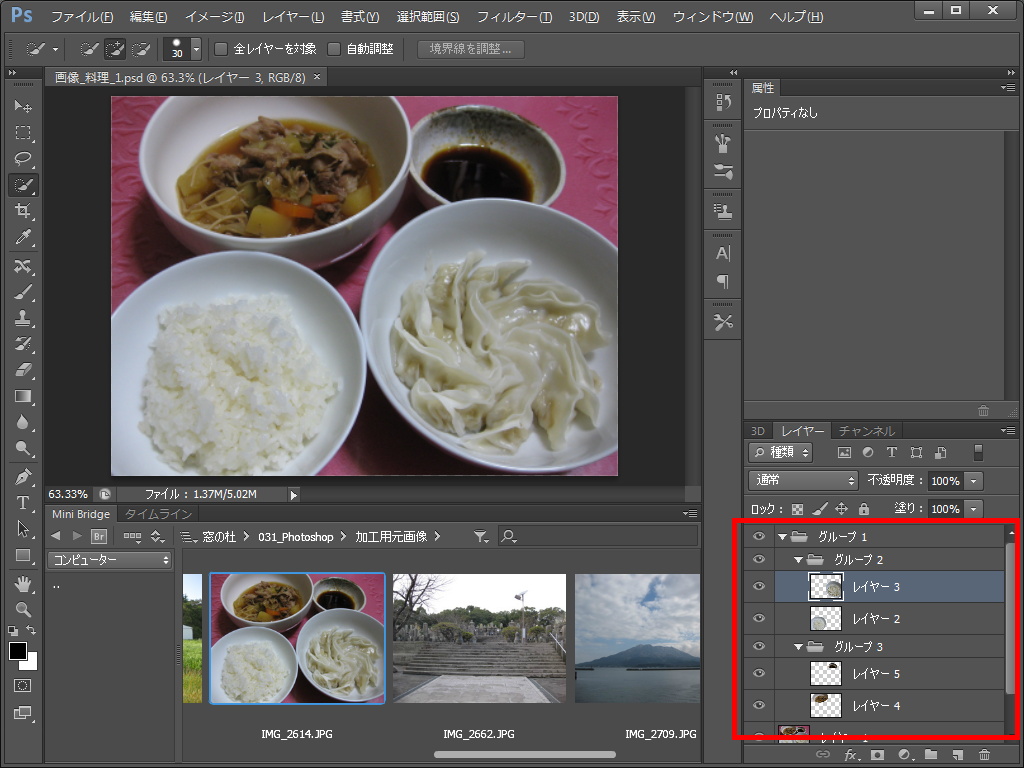Select the Lasso tool
The width and height of the screenshot is (1024, 768).
tap(23, 159)
